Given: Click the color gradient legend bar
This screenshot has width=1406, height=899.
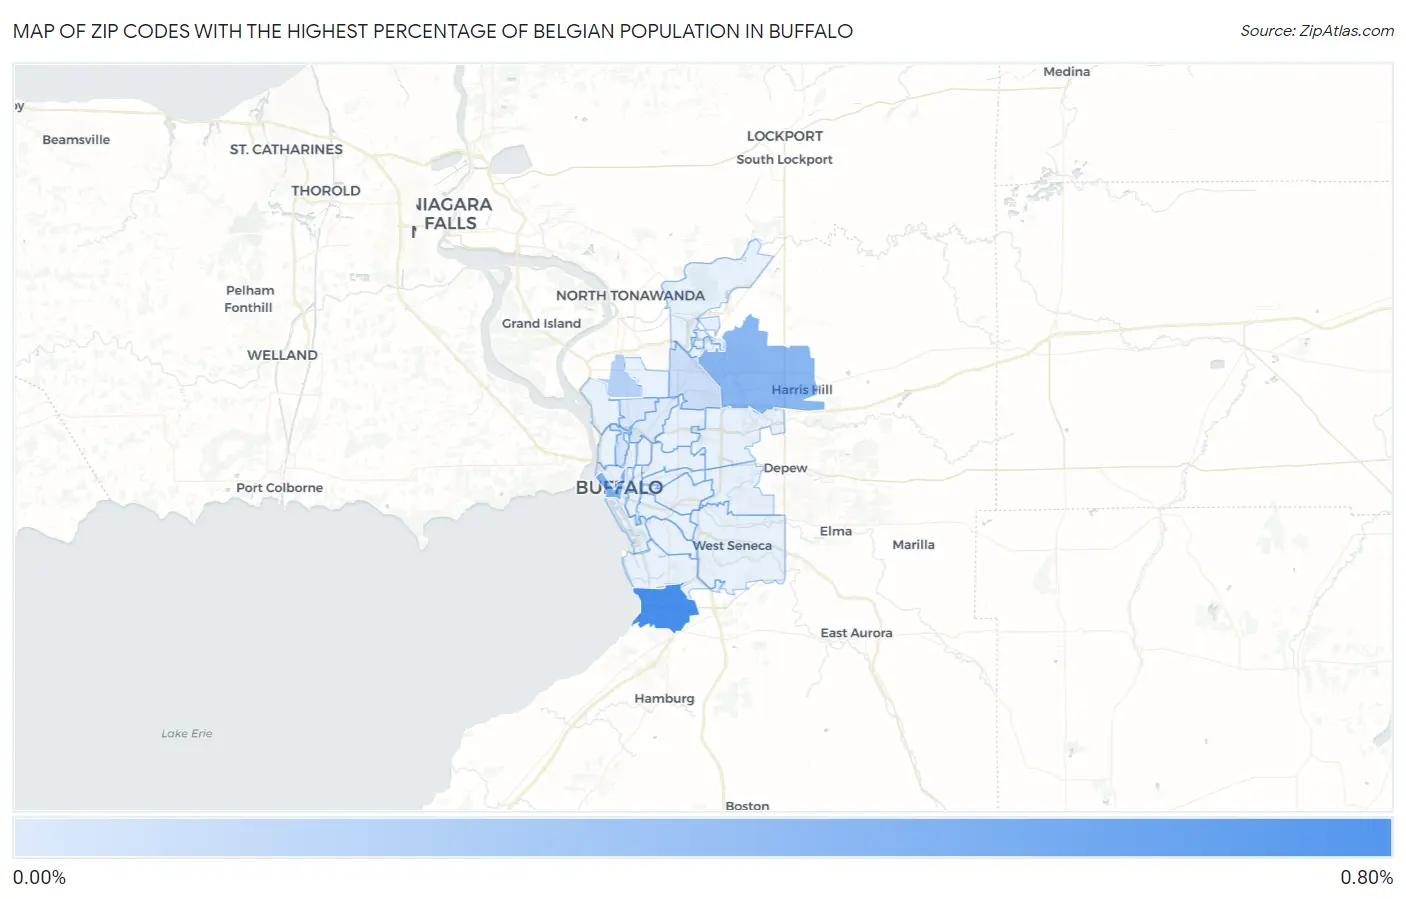Looking at the screenshot, I should (702, 838).
